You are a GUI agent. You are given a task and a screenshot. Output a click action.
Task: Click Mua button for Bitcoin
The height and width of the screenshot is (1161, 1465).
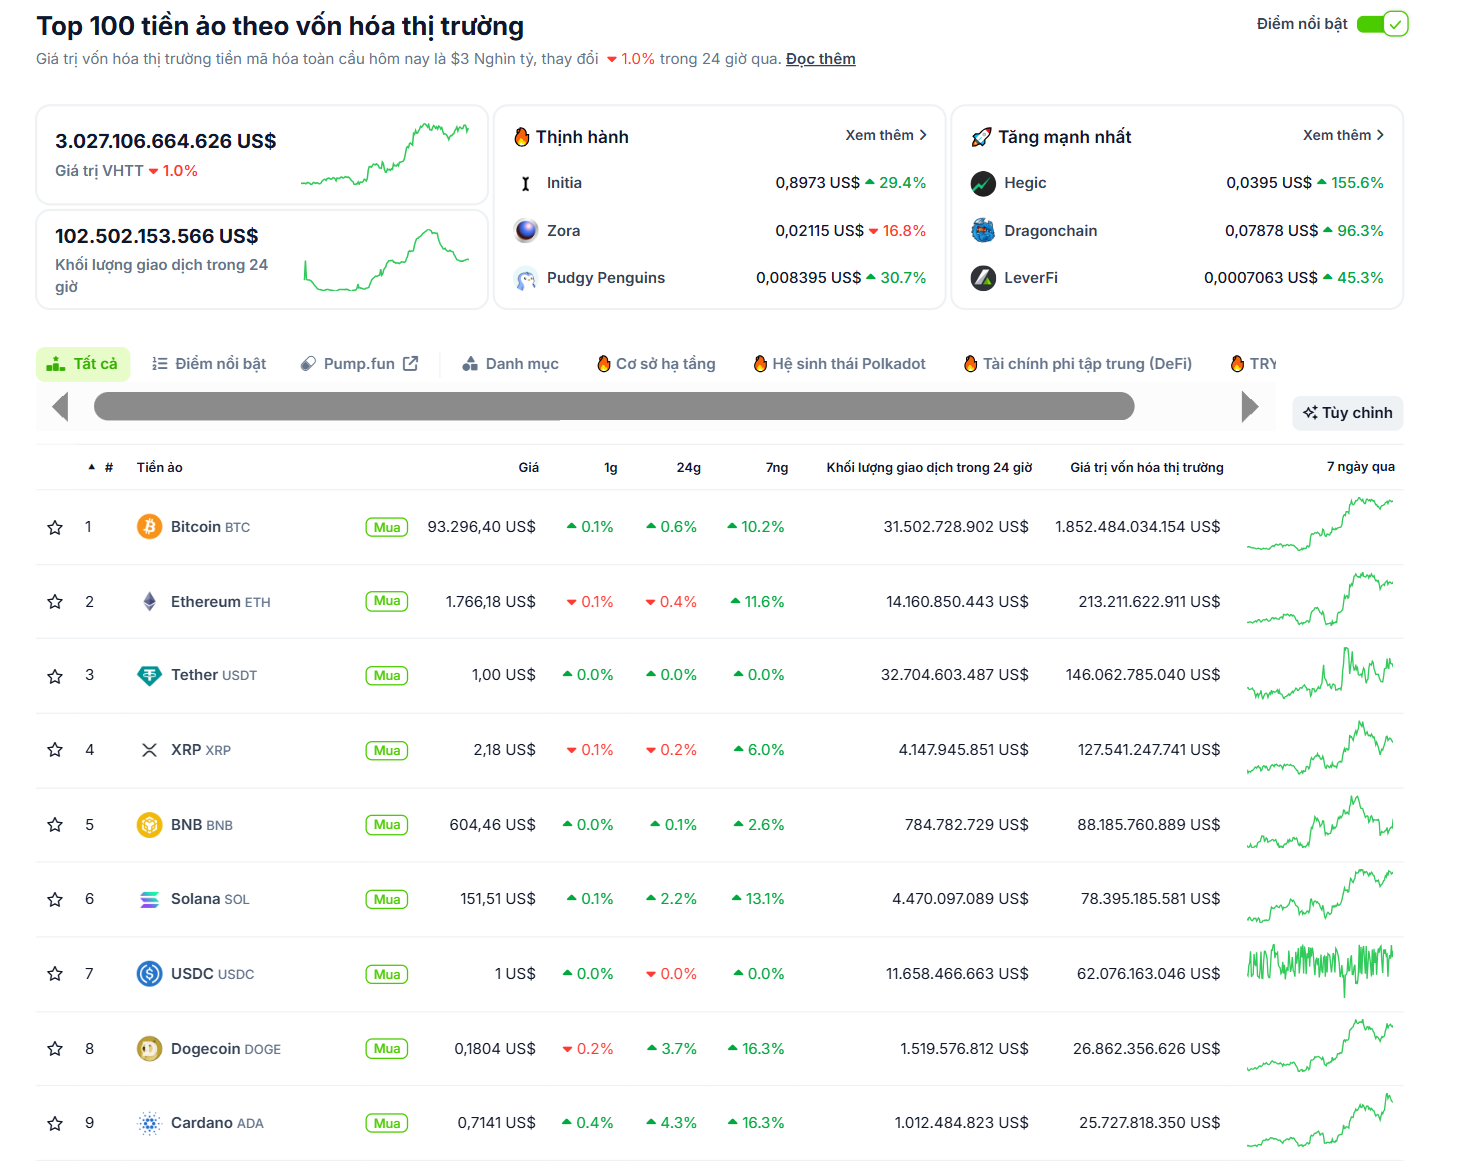pos(387,527)
